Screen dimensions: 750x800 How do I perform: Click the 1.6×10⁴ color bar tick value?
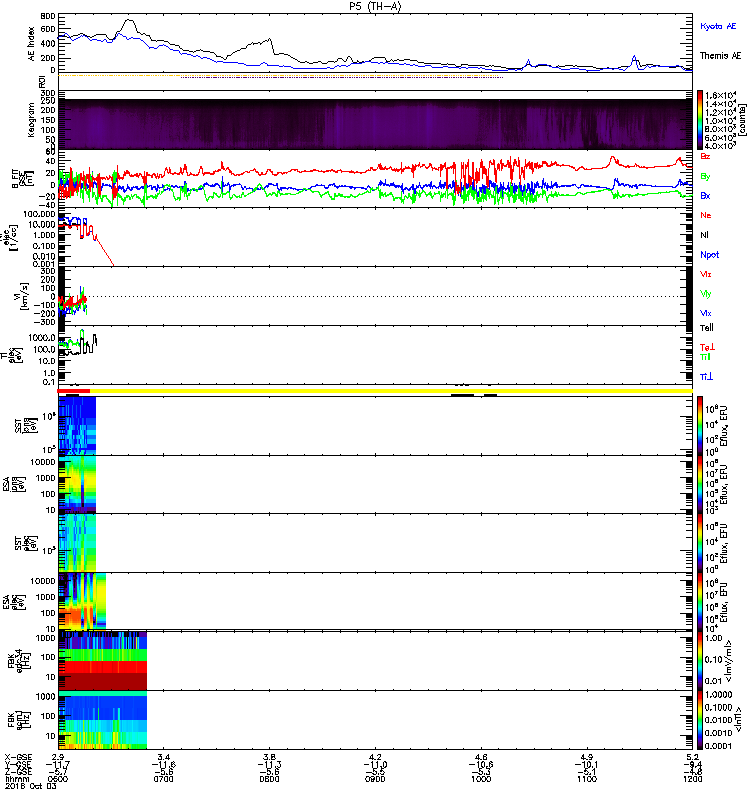pos(720,95)
